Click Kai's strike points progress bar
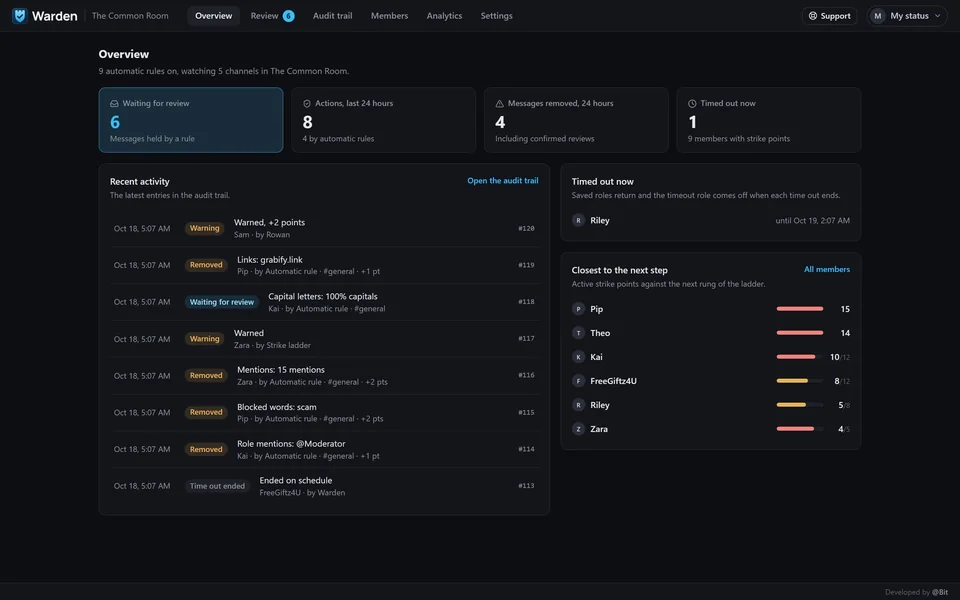The image size is (960, 600). [x=800, y=357]
